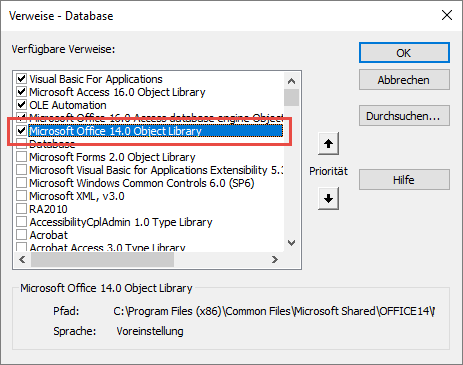Viewport: 463px width, 365px height.
Task: Select the OLE Automation entry
Action: pyautogui.click(x=68, y=105)
